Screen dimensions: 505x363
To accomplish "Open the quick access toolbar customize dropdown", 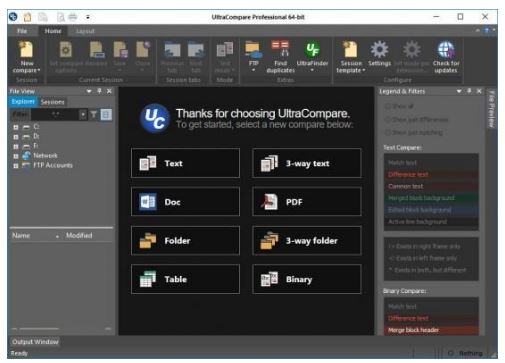I will 88,17.
